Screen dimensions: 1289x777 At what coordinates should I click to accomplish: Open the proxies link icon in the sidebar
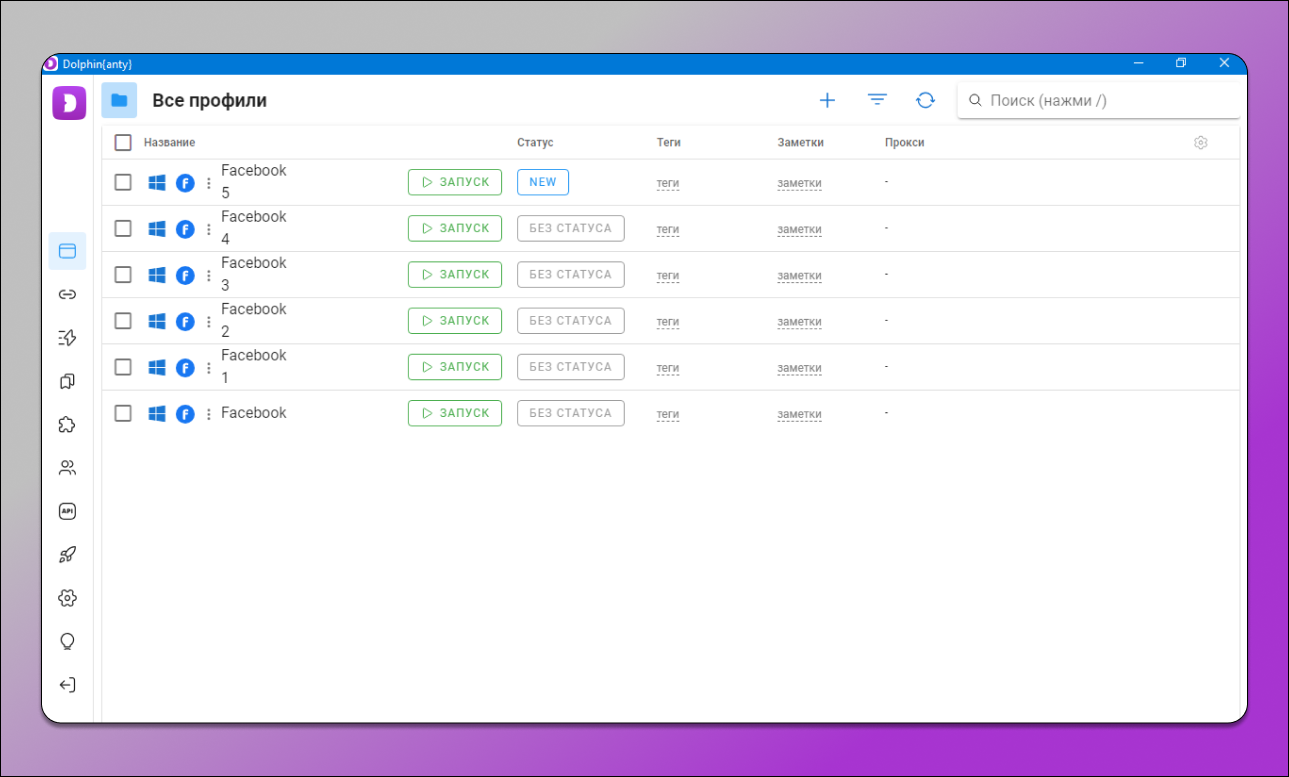coord(67,294)
